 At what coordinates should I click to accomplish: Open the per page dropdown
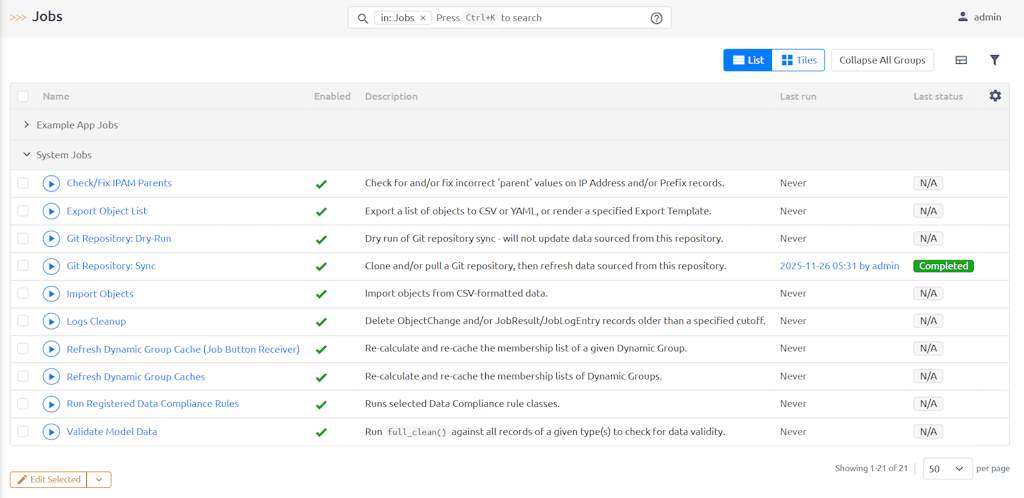[x=948, y=468]
